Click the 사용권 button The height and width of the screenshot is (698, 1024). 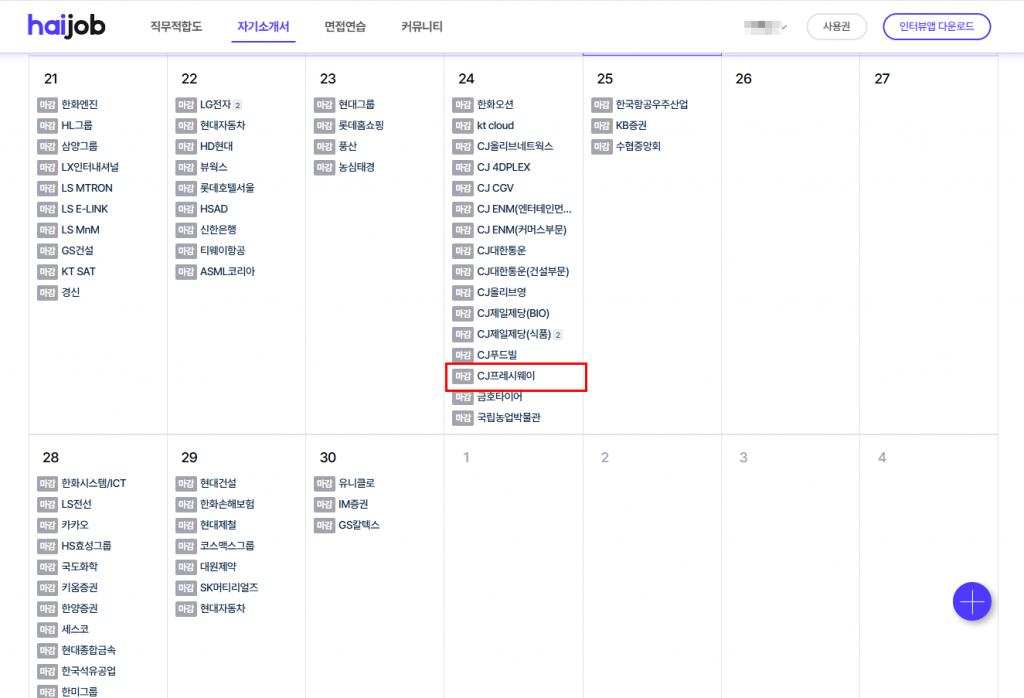pyautogui.click(x=837, y=27)
